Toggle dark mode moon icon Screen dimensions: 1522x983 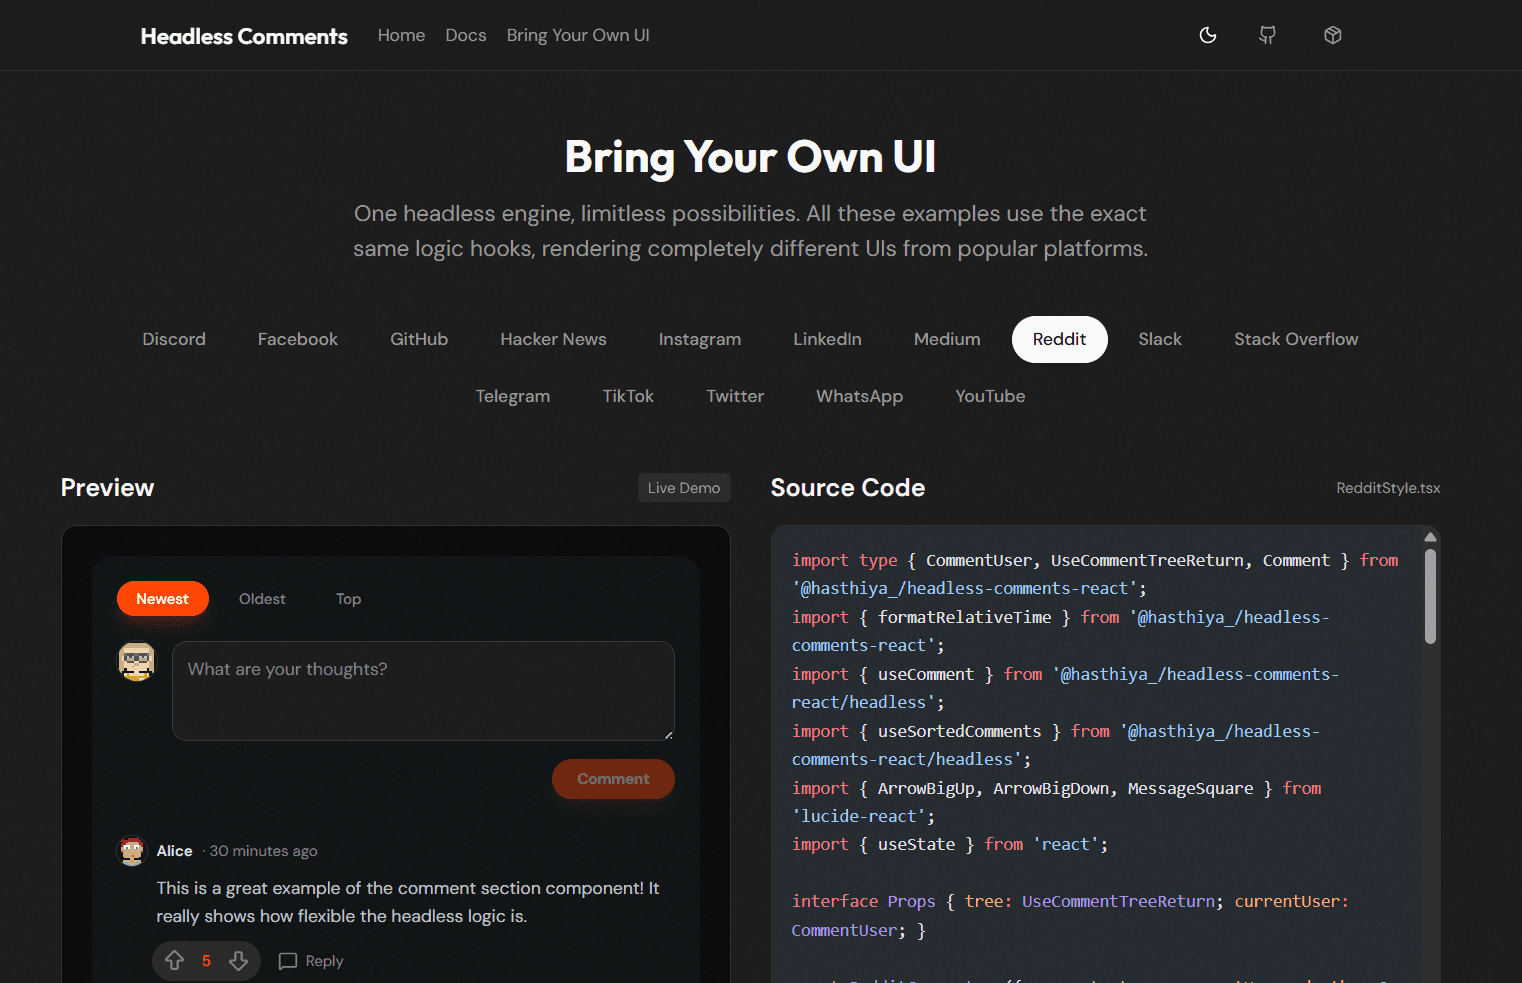(x=1208, y=35)
